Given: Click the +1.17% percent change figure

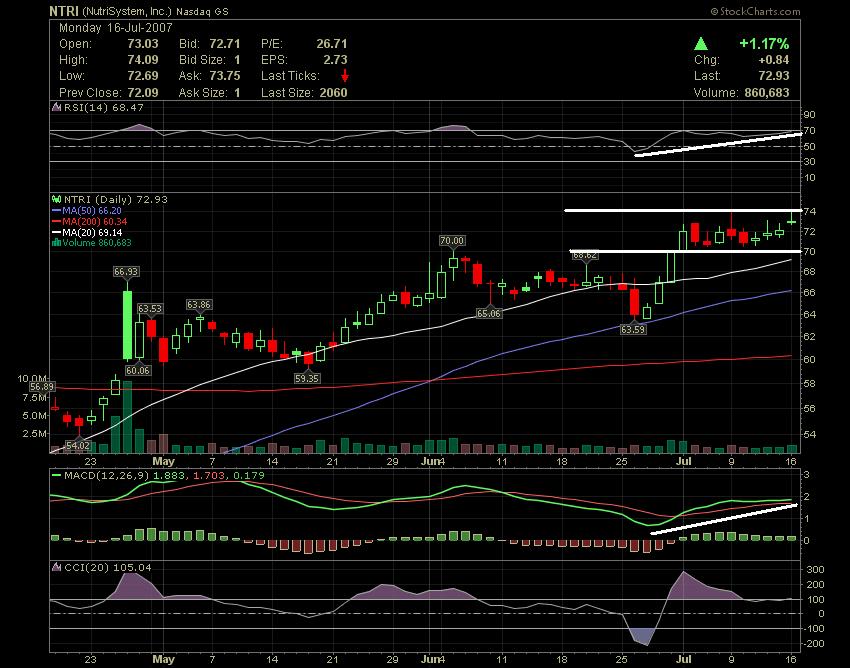Looking at the screenshot, I should 764,43.
